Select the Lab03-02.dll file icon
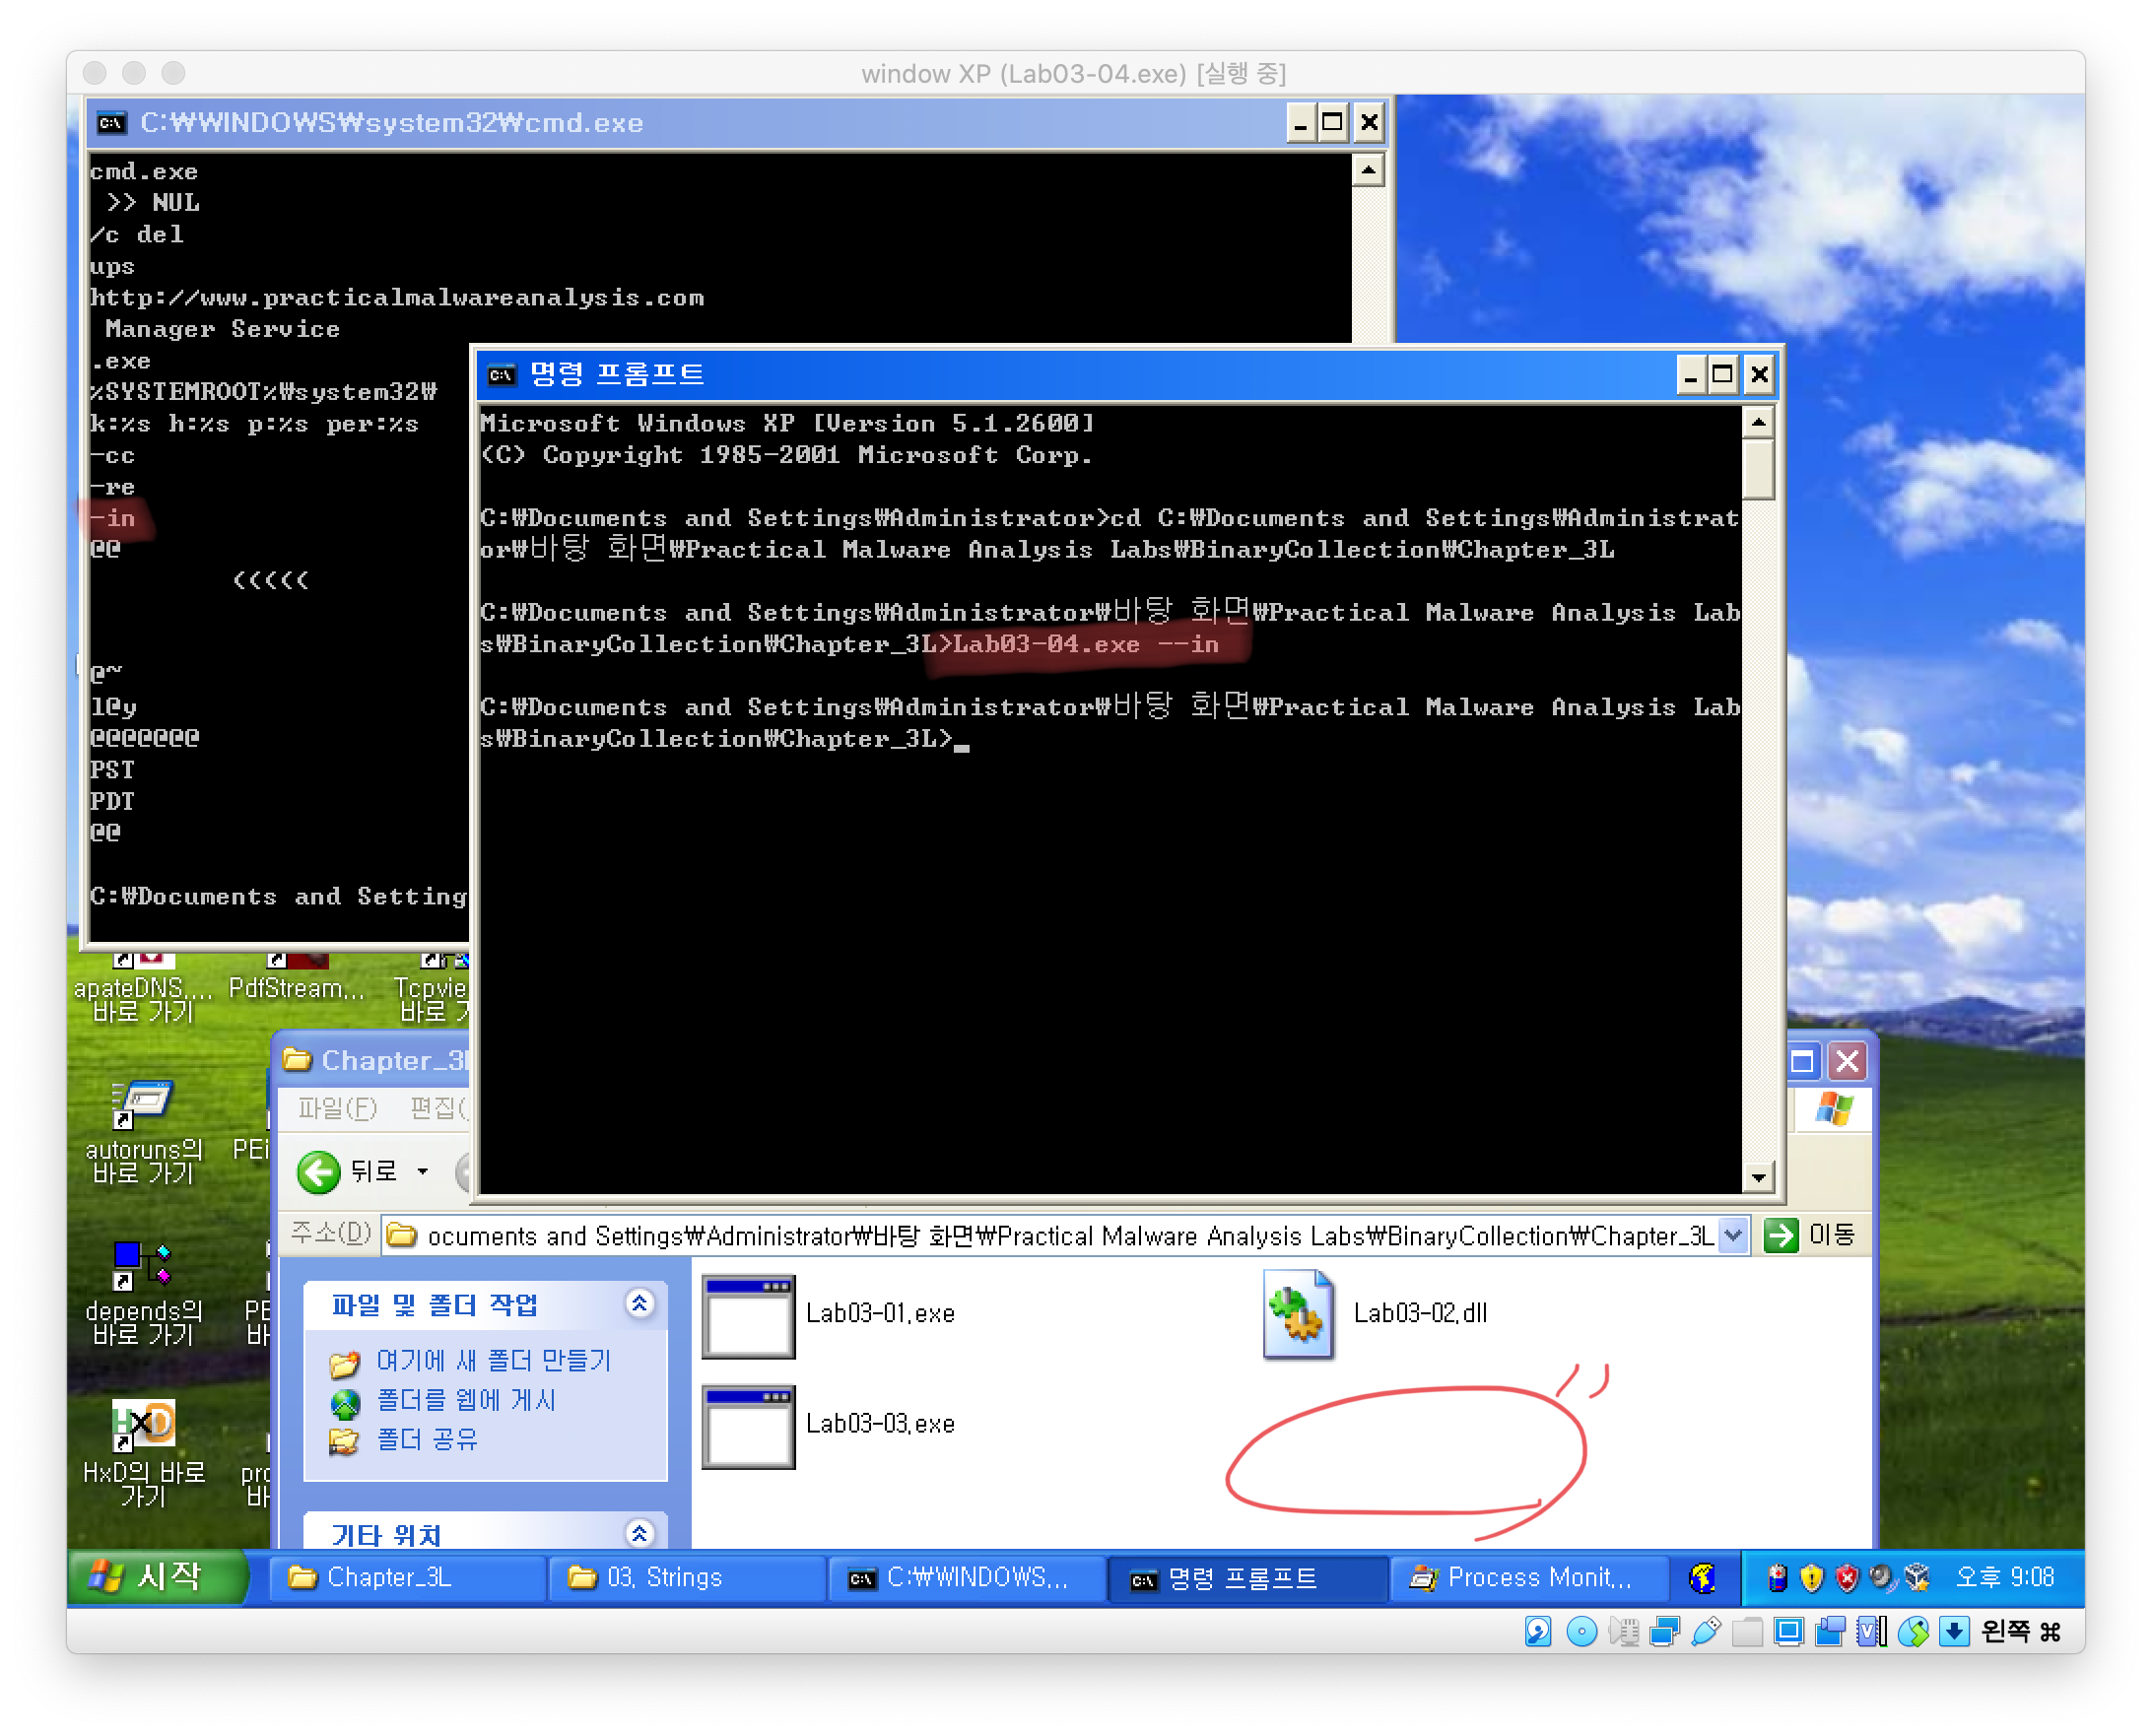 point(1298,1315)
